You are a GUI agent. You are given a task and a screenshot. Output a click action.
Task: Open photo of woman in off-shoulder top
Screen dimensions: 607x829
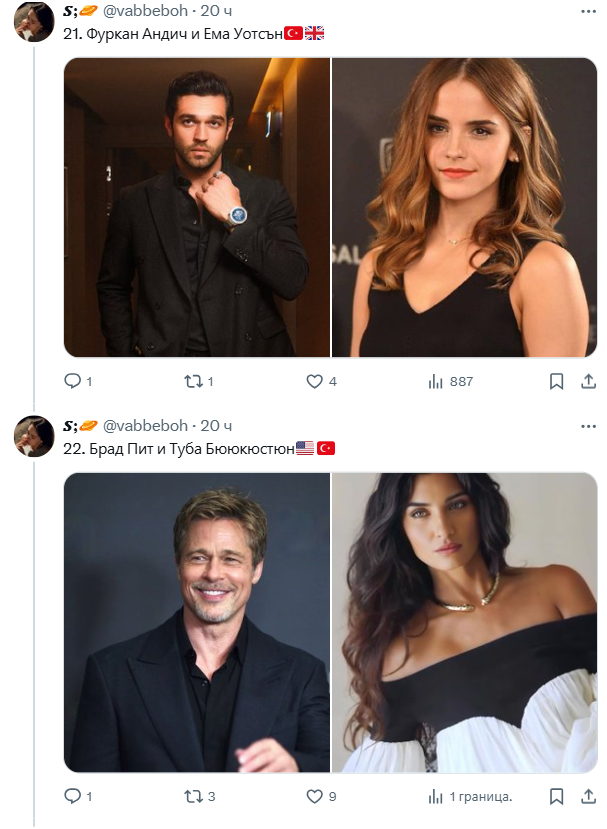coord(464,622)
